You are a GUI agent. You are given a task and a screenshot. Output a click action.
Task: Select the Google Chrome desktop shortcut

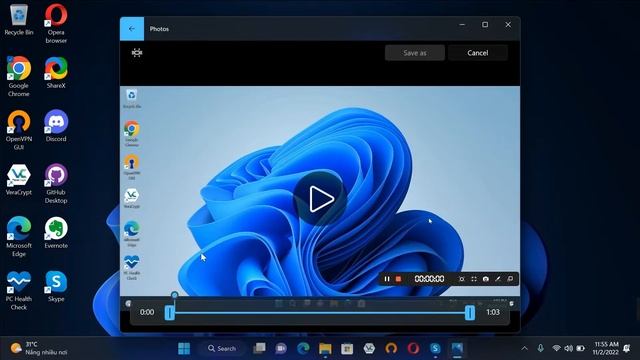pos(19,77)
